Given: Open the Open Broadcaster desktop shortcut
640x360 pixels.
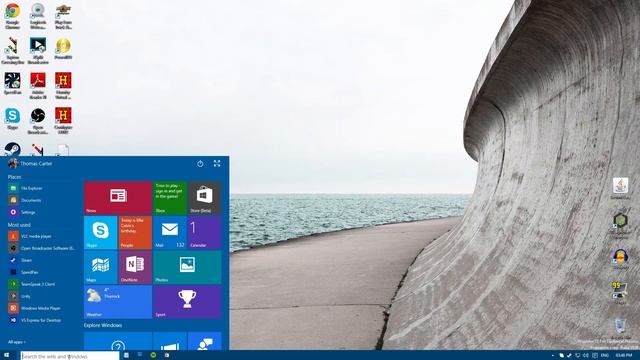Looking at the screenshot, I should click(x=38, y=121).
